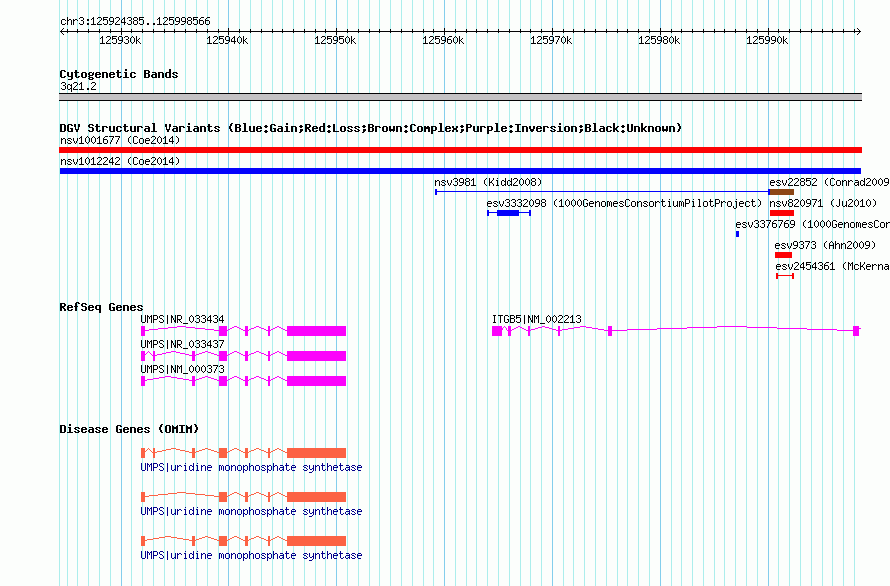Click the 3q21.2 band label
The height and width of the screenshot is (586, 890).
(x=78, y=86)
